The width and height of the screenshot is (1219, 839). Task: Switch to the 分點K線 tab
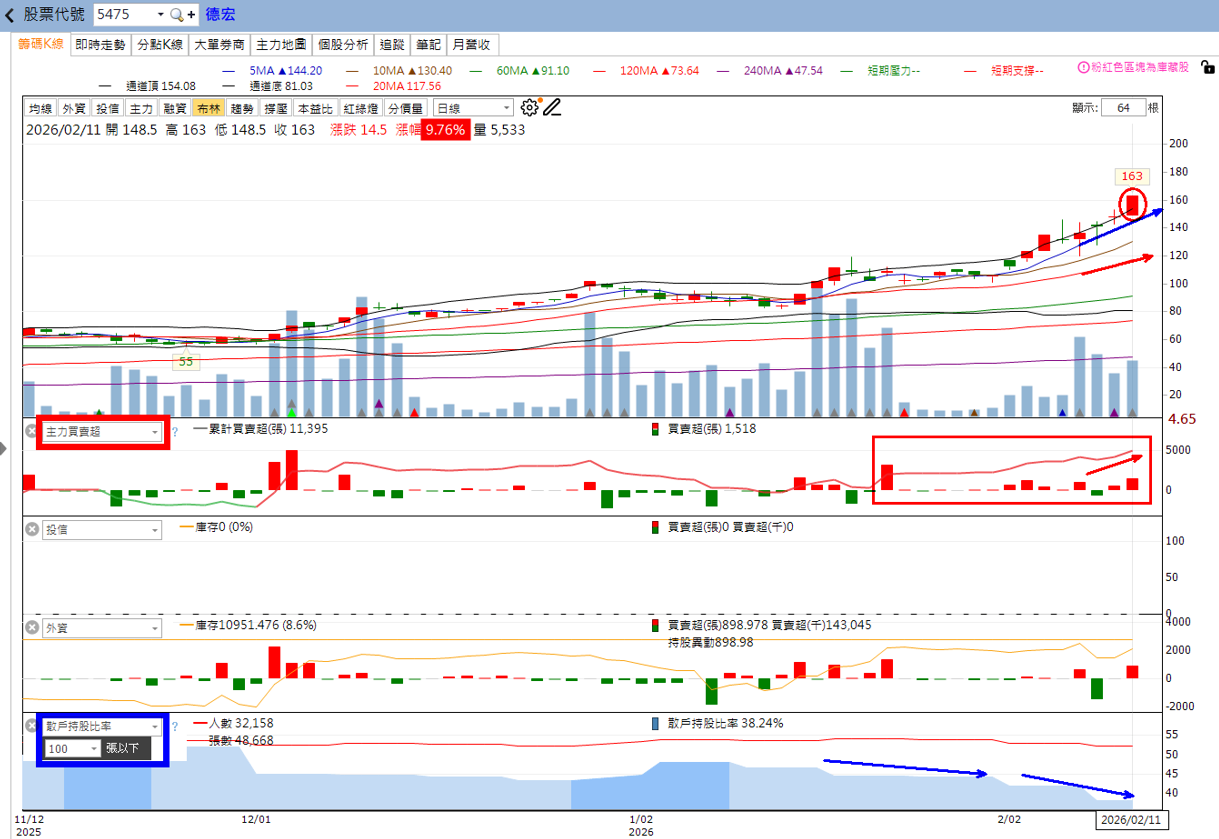160,45
